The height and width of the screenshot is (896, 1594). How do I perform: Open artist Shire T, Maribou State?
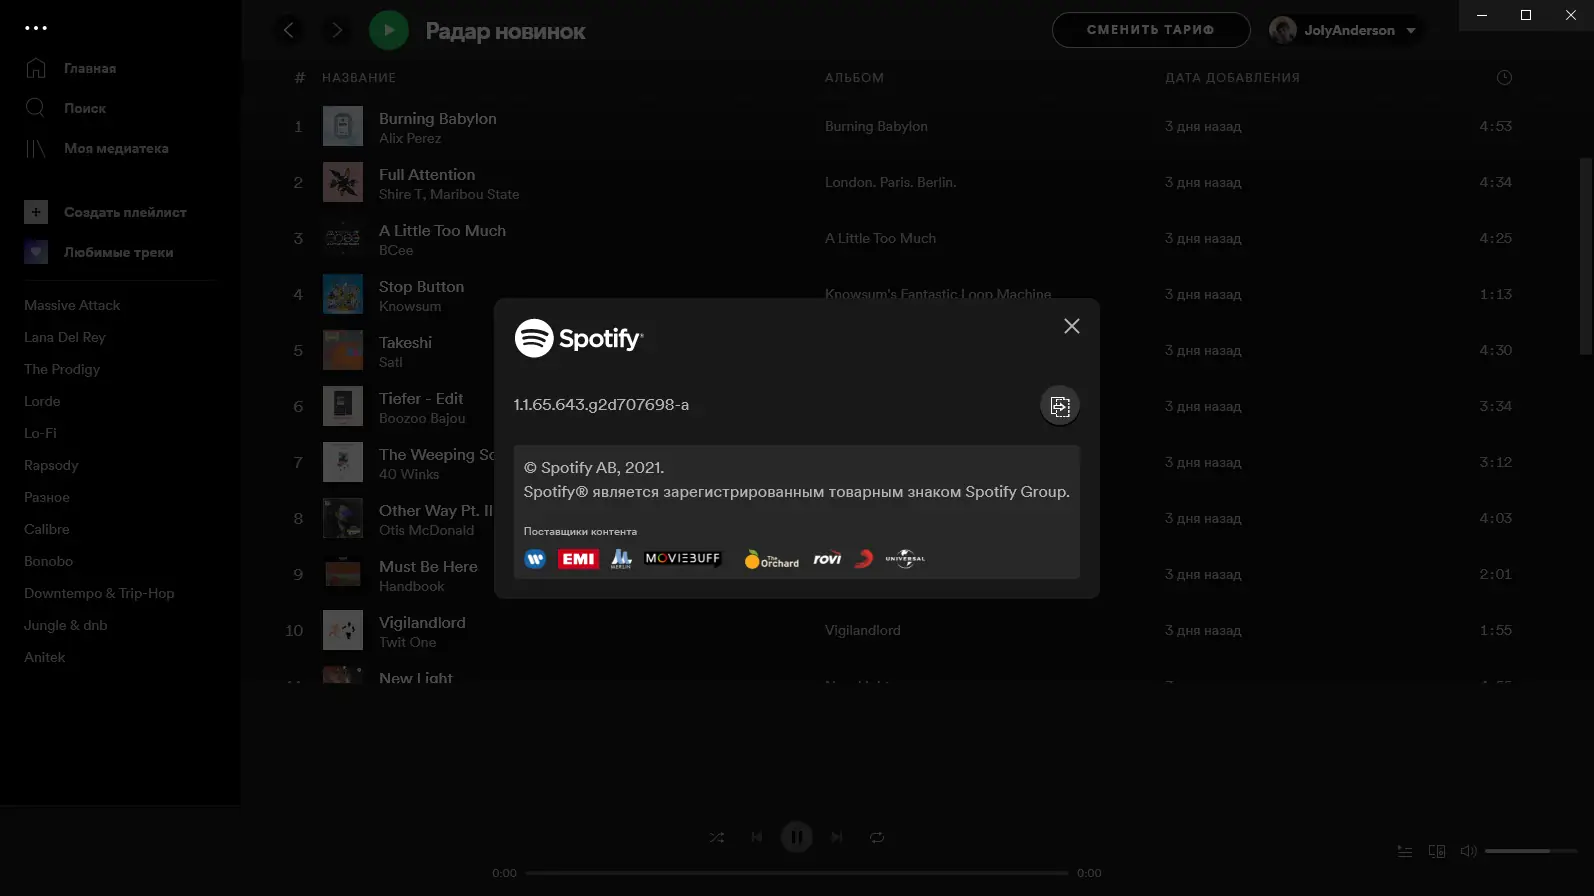pyautogui.click(x=449, y=194)
